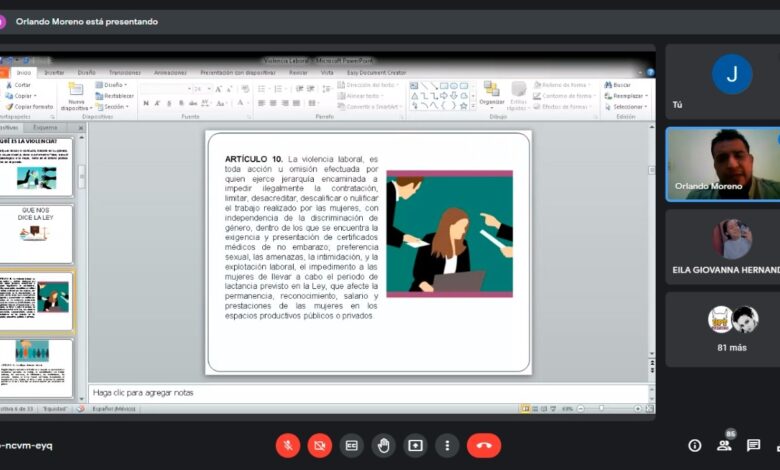This screenshot has width=780, height=470.
Task: Click the Nueva diapositiva icon
Action: (x=77, y=90)
